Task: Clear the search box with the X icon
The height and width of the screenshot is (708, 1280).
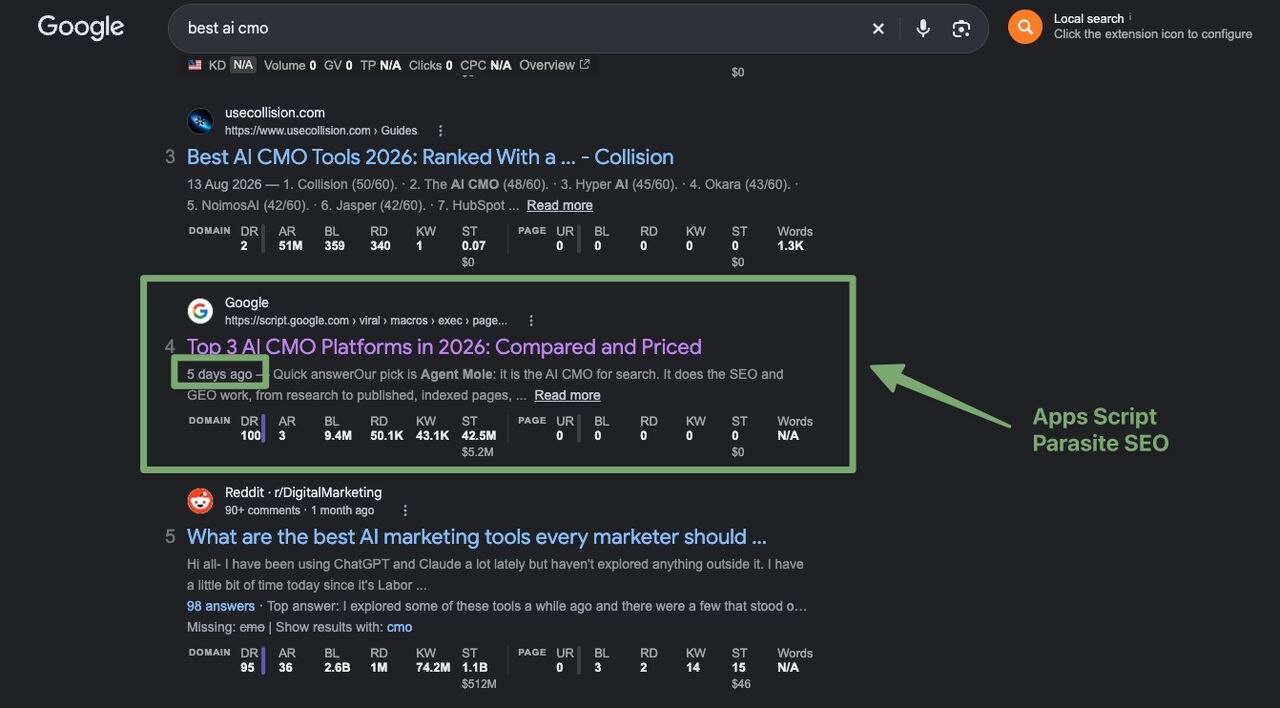Action: point(878,28)
